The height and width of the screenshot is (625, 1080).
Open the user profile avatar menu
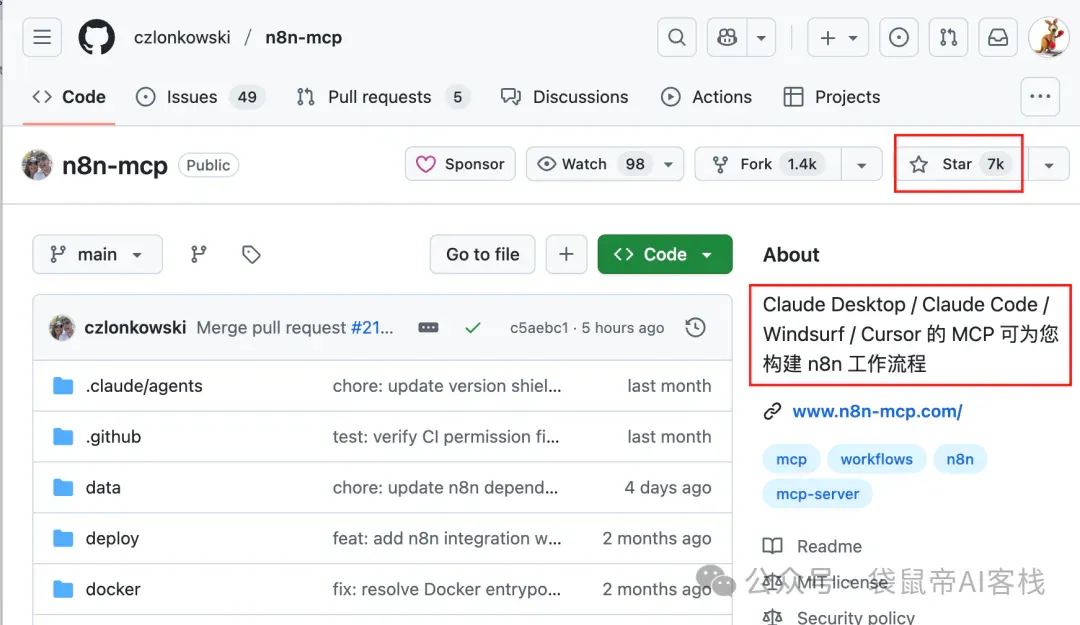click(1048, 37)
